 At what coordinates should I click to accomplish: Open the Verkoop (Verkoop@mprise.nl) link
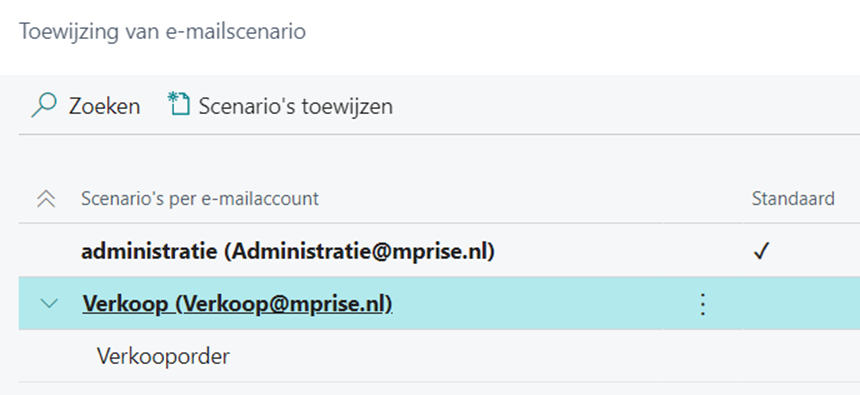coord(237,304)
